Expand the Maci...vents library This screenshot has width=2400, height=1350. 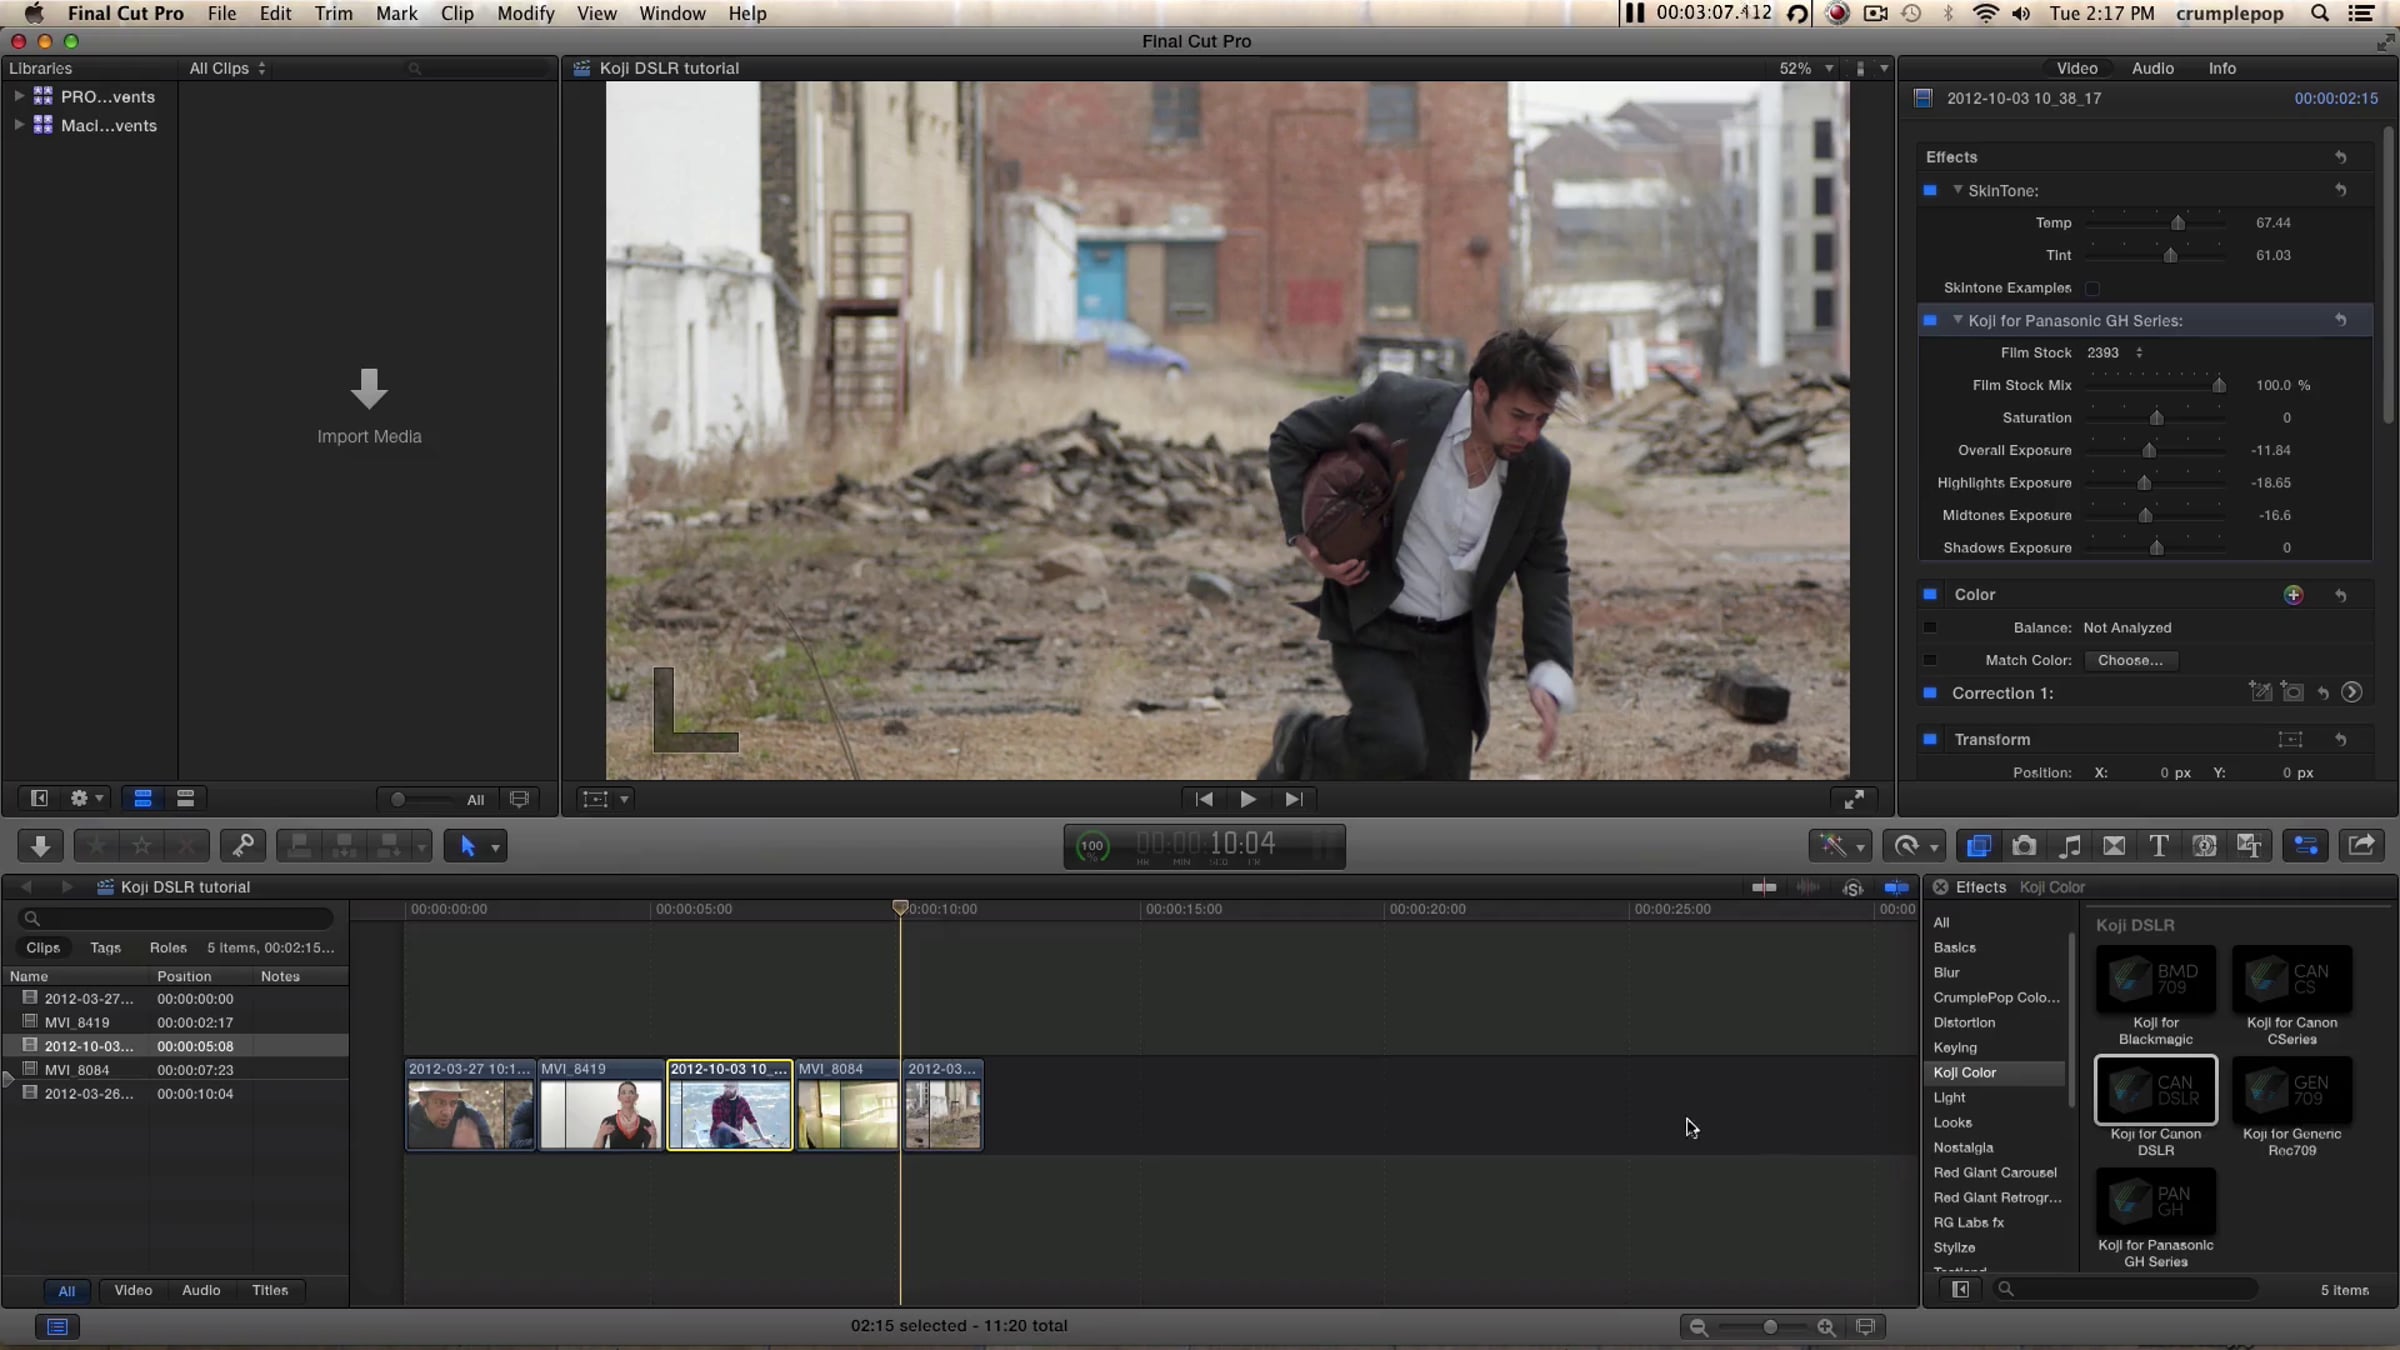click(x=18, y=125)
